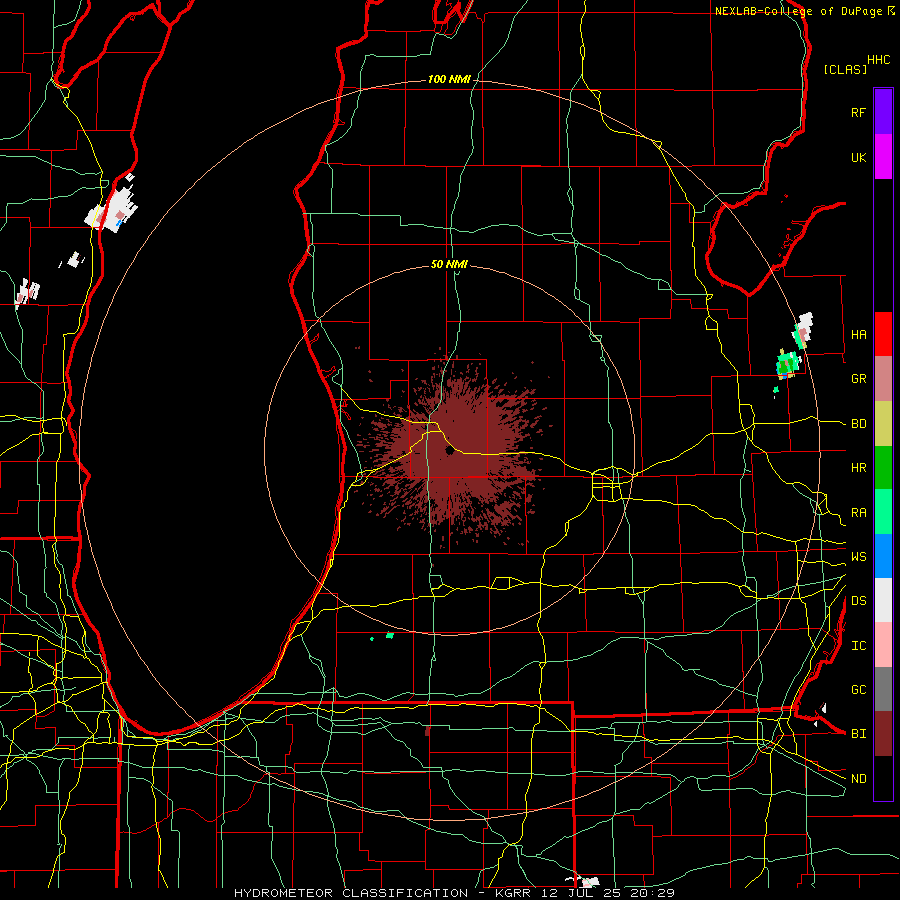
Task: Click the "100 NMI" range ring label
Action: pos(449,79)
